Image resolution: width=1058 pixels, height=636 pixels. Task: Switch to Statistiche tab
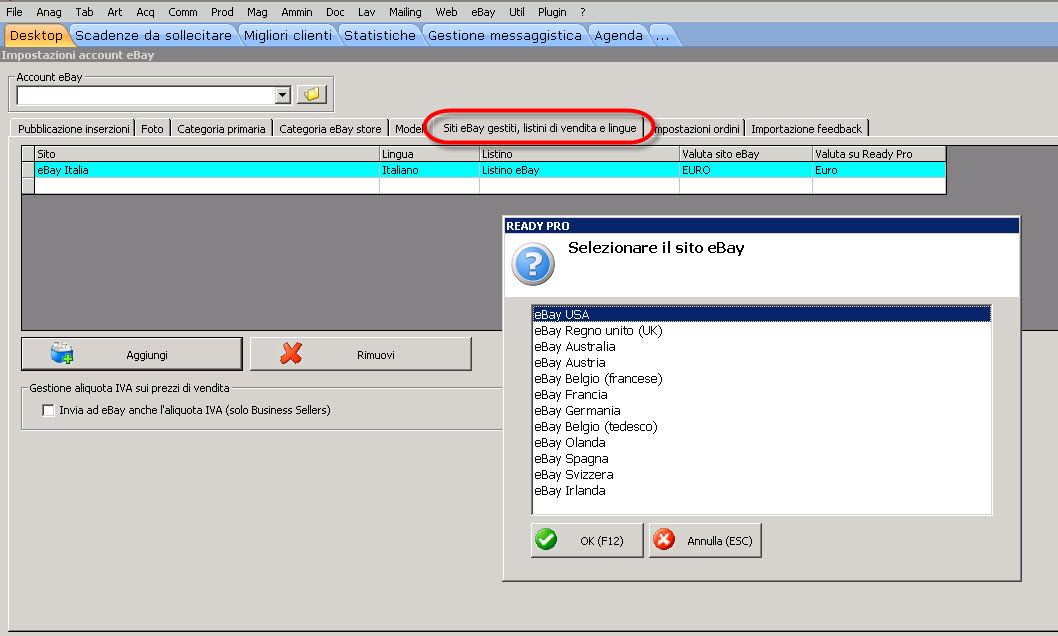[x=380, y=35]
